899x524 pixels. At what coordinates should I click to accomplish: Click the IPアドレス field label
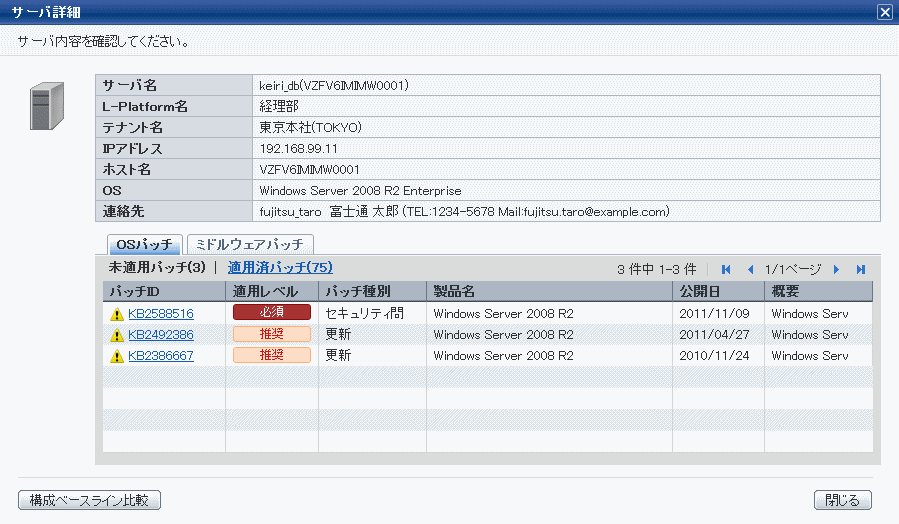pyautogui.click(x=132, y=148)
